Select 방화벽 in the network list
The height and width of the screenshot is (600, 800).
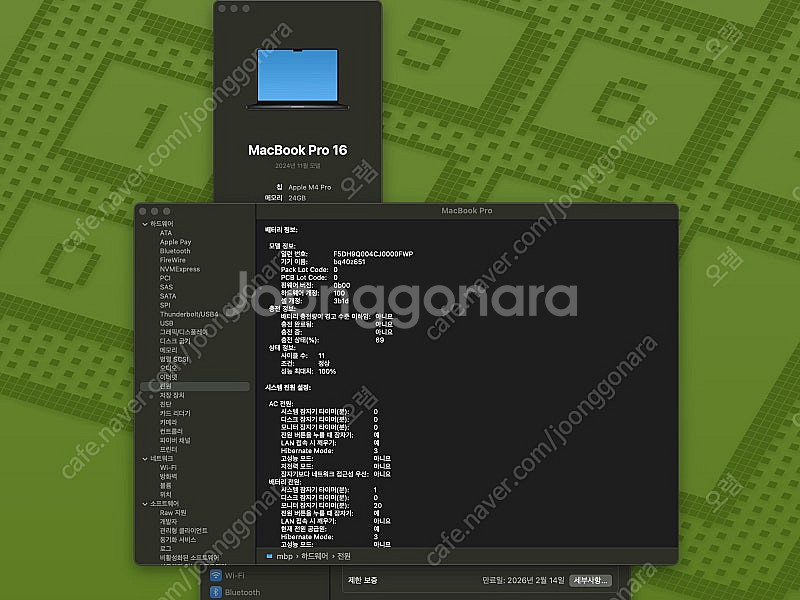pos(168,477)
